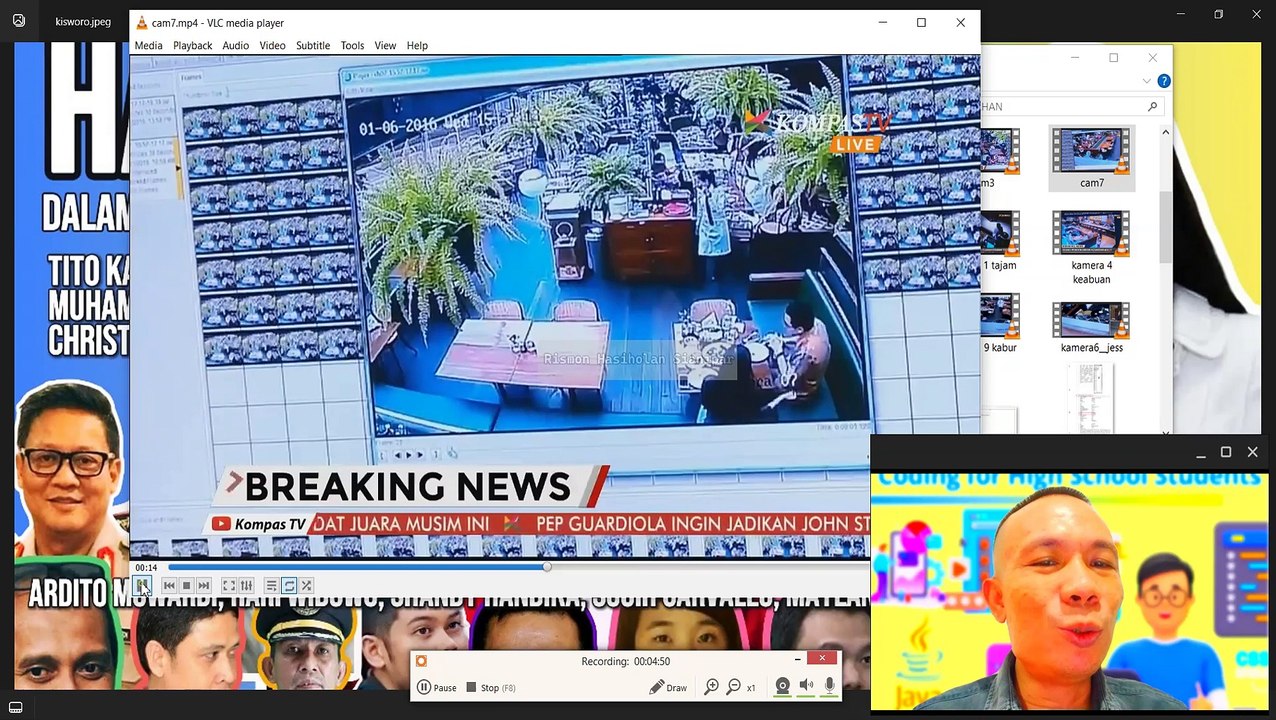Screen dimensions: 1276x720
Task: Open the Playback menu
Action: point(192,45)
